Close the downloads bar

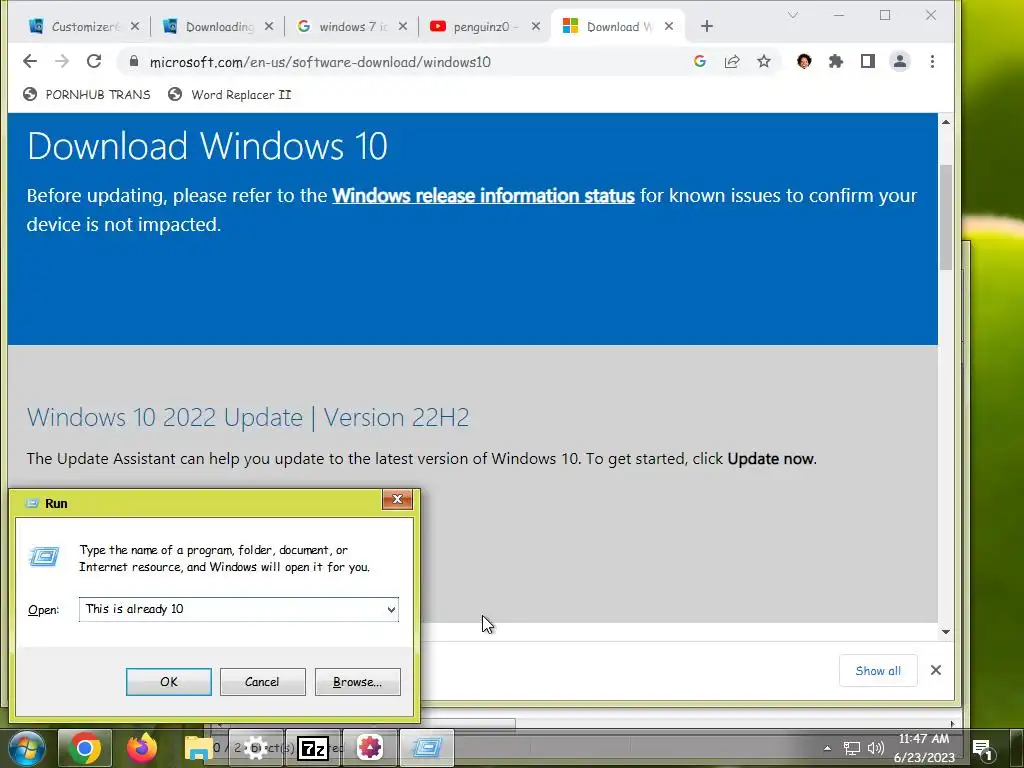point(936,670)
